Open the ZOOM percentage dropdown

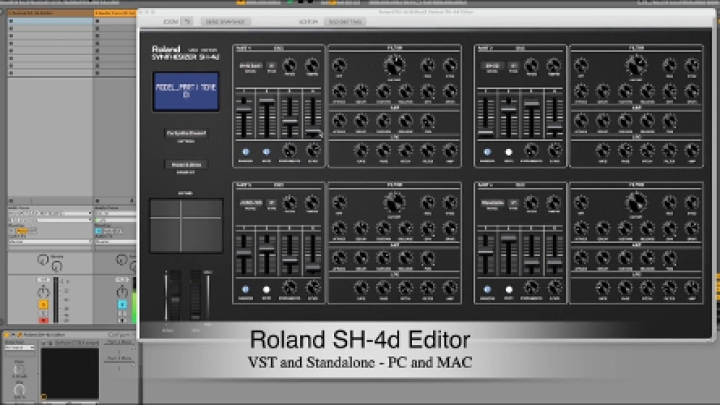186,22
